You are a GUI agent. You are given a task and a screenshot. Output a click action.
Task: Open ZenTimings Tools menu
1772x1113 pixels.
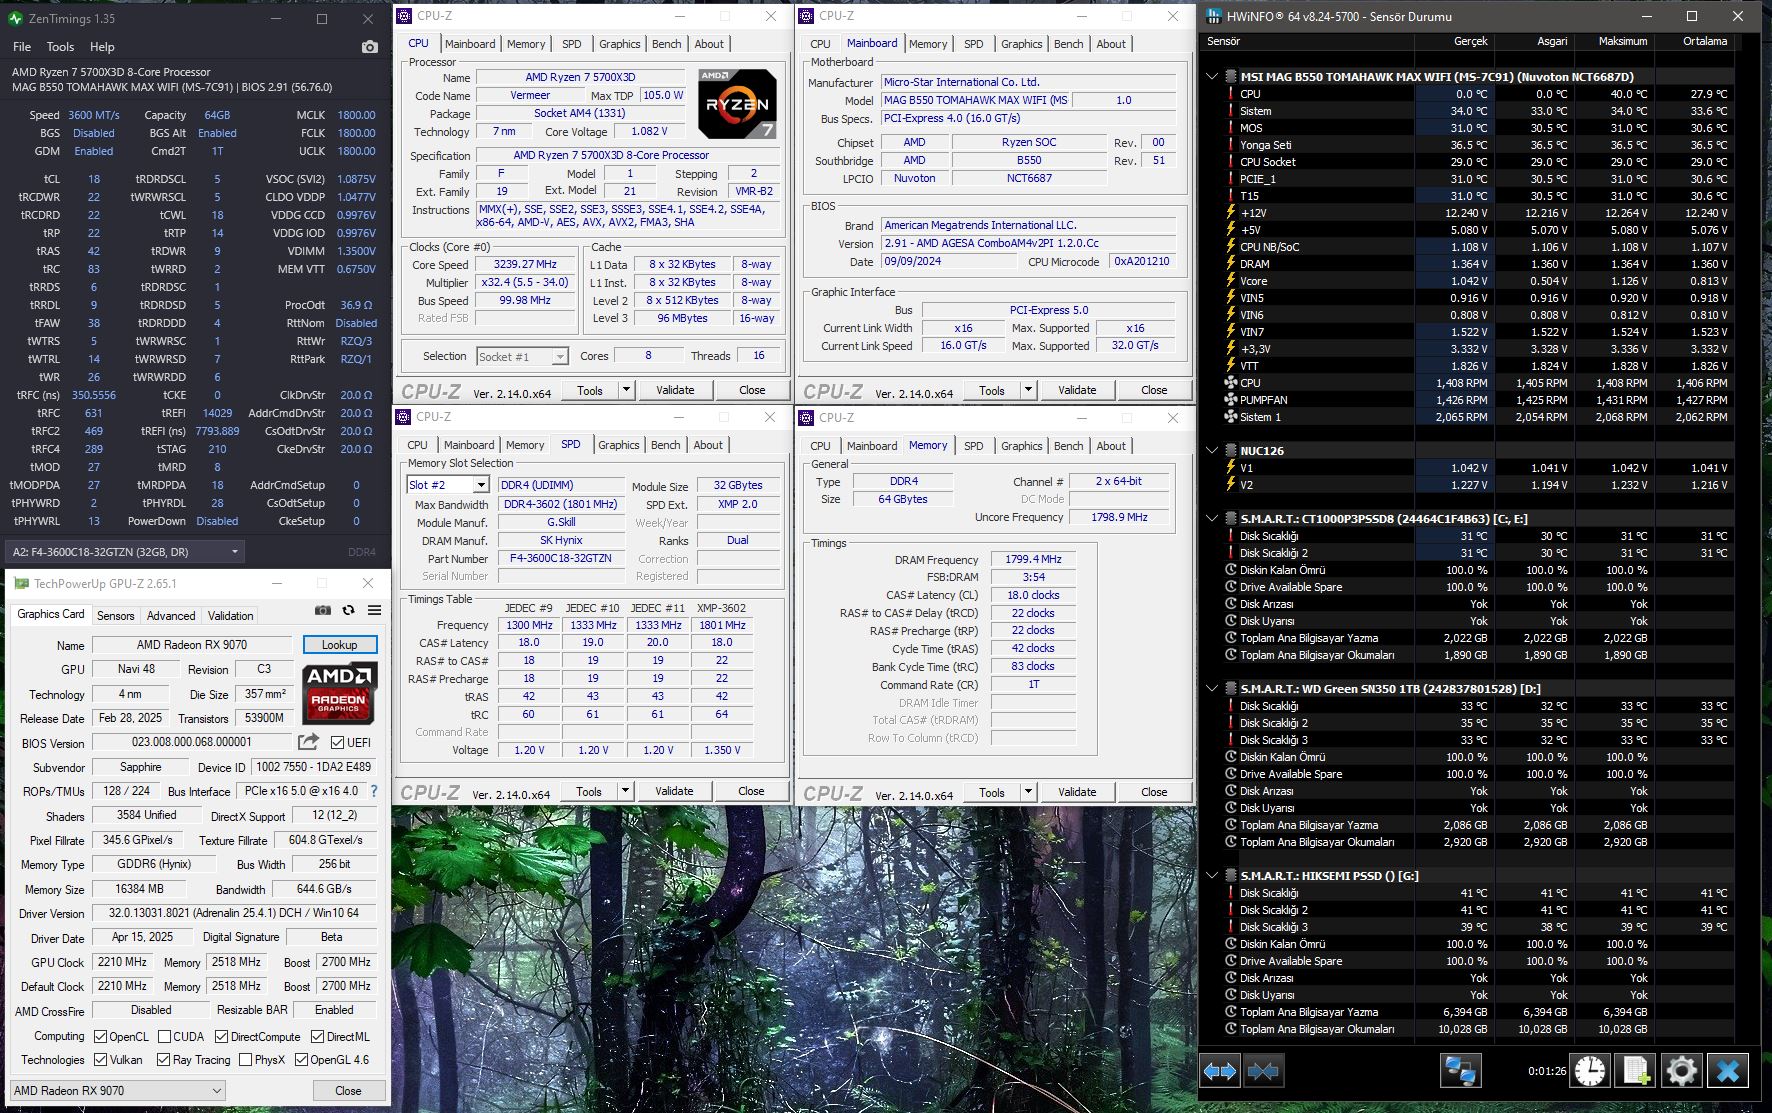point(60,47)
